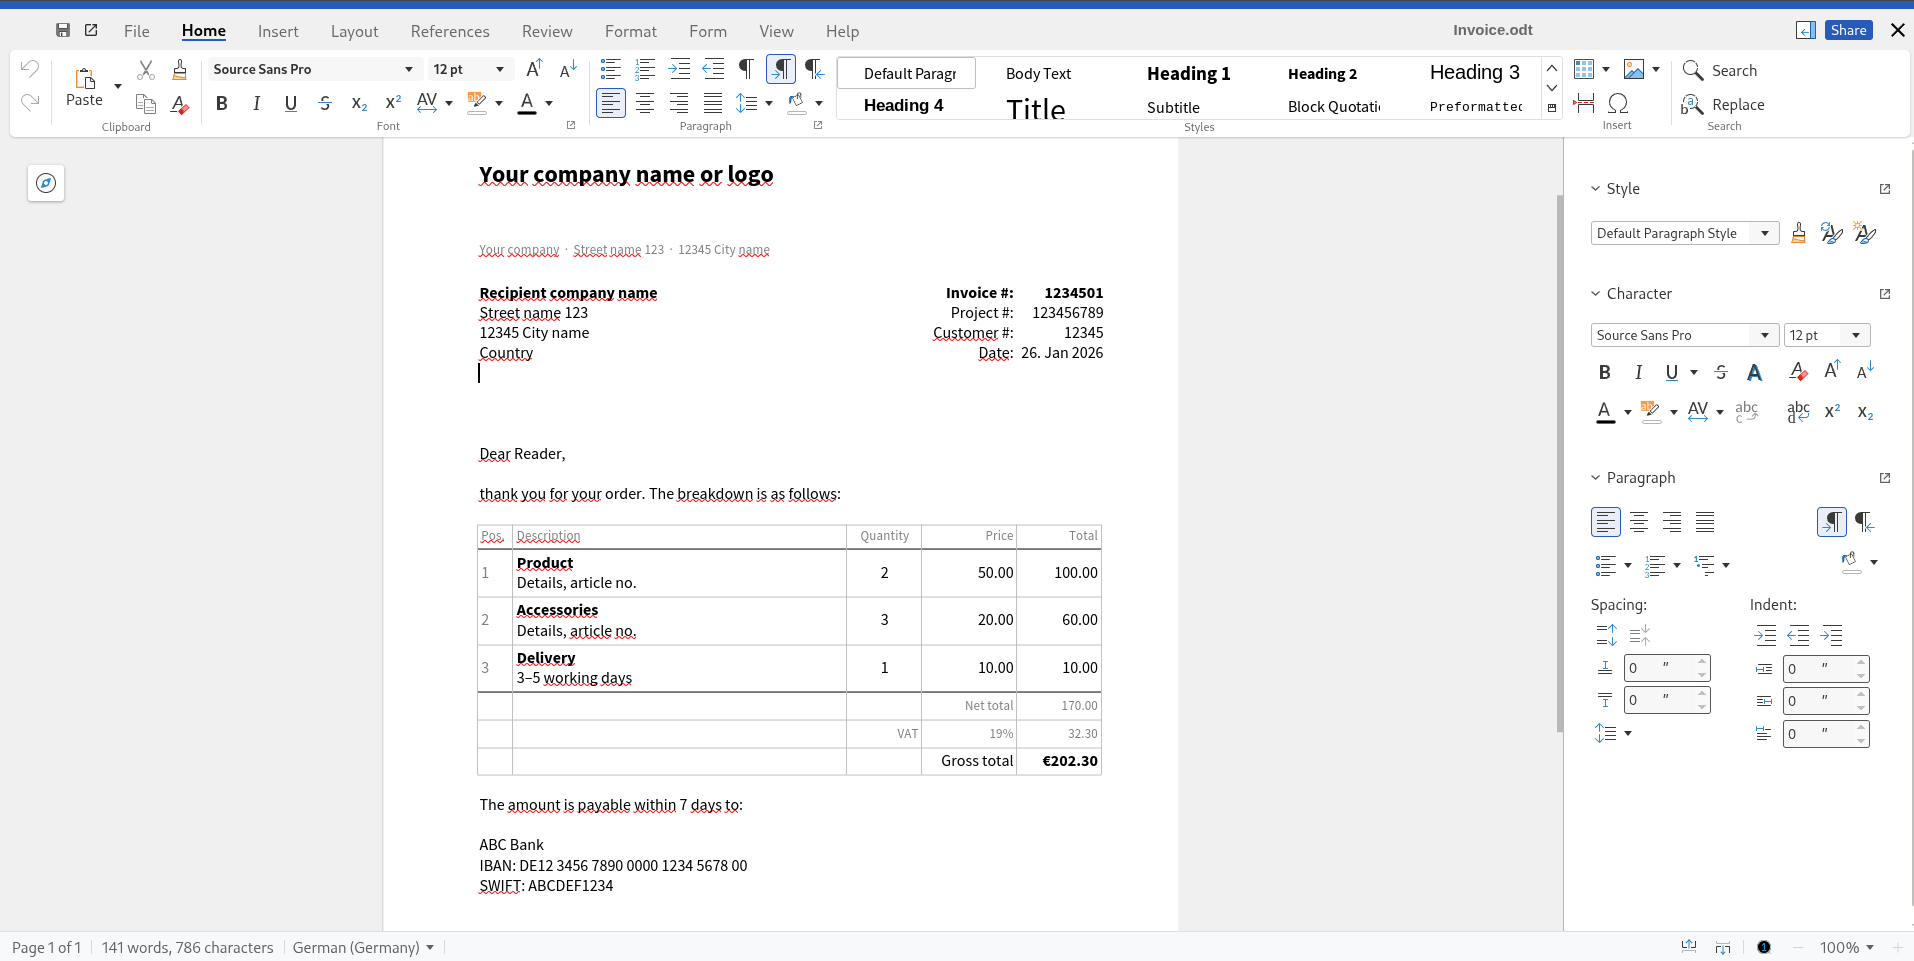
Task: Click the Justified alignment icon in ribbon
Action: tap(713, 103)
